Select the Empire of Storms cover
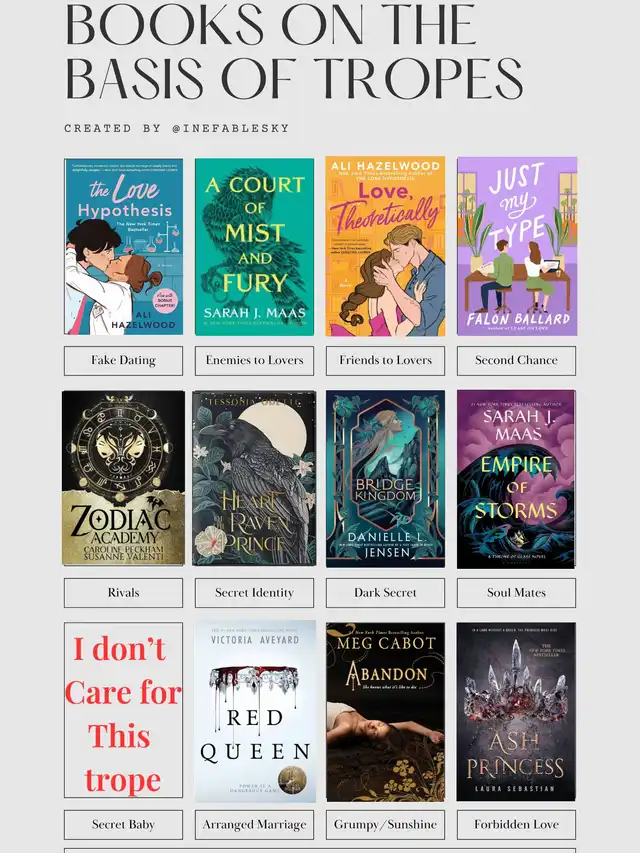 (516, 479)
